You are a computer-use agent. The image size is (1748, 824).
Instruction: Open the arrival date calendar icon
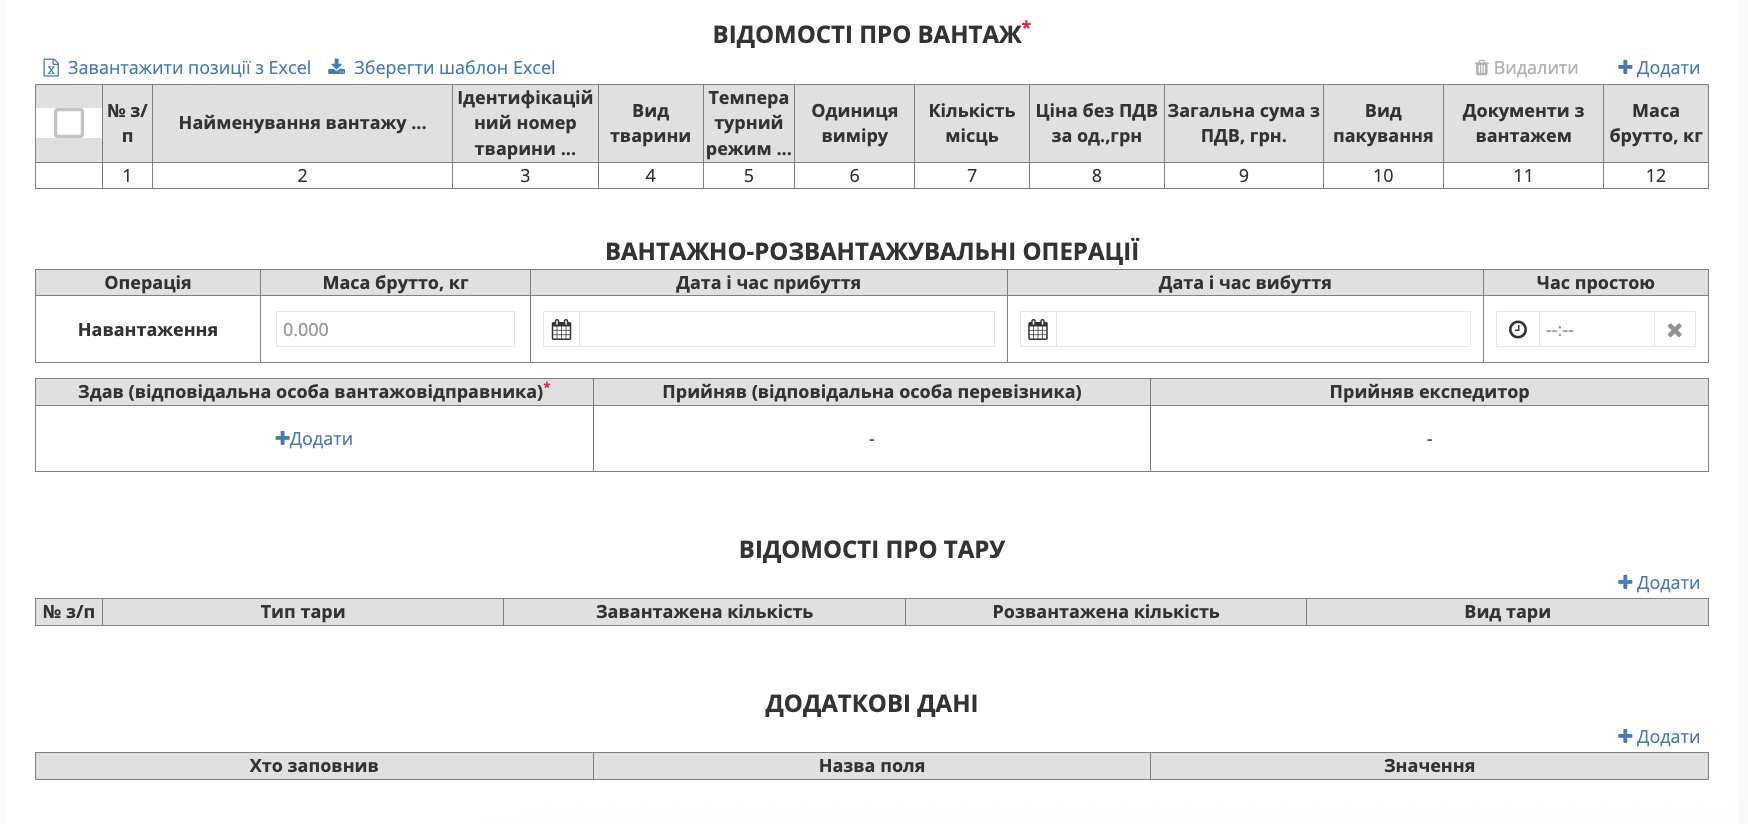click(561, 329)
